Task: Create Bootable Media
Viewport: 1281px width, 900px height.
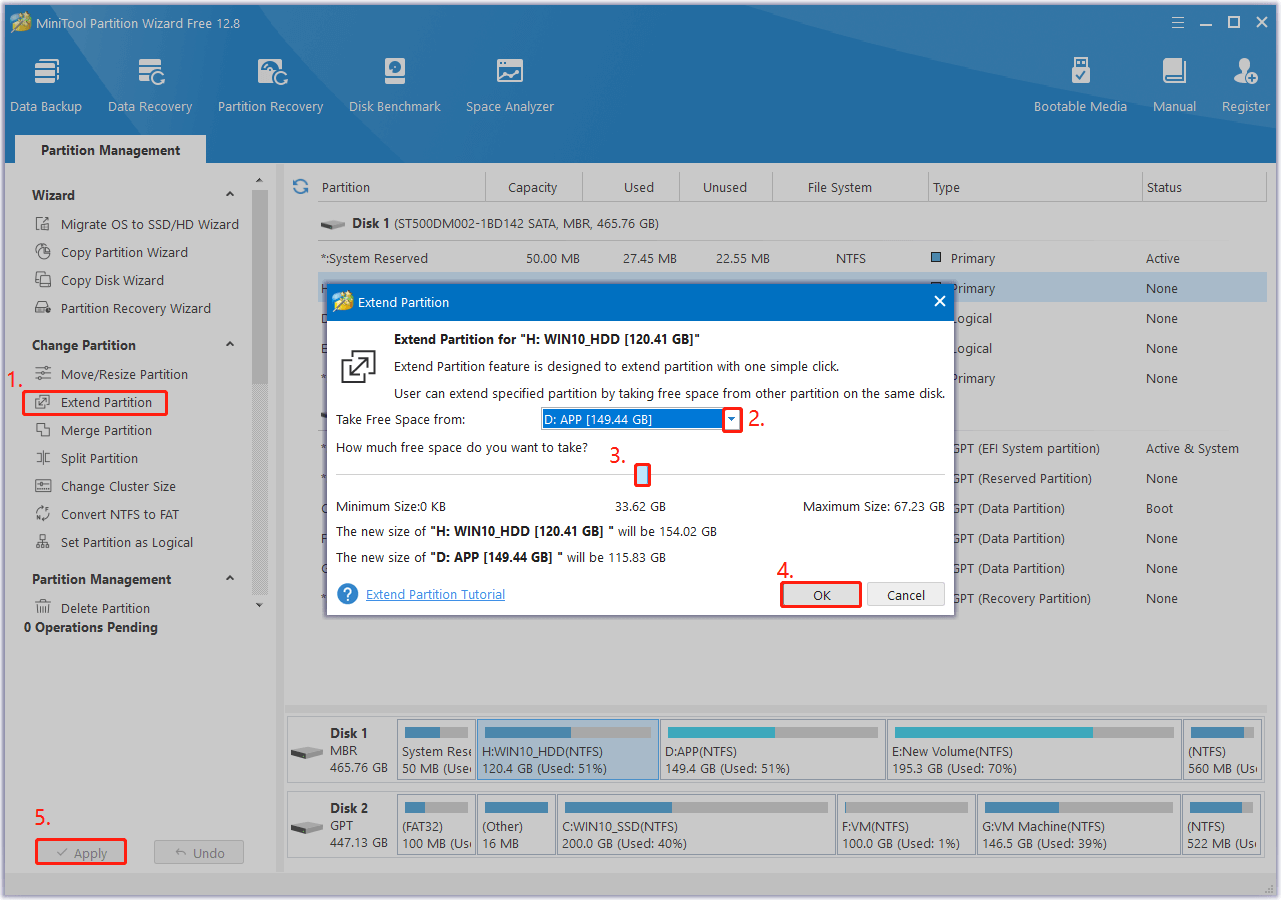Action: coord(1080,85)
